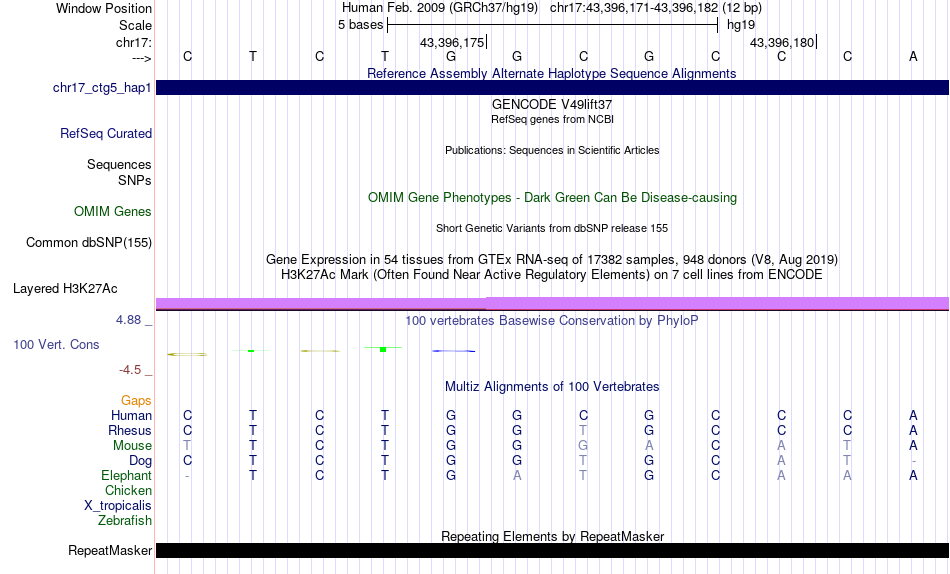Viewport: 950px width, 574px height.
Task: Click the Dog gap dash in last column
Action: [913, 461]
